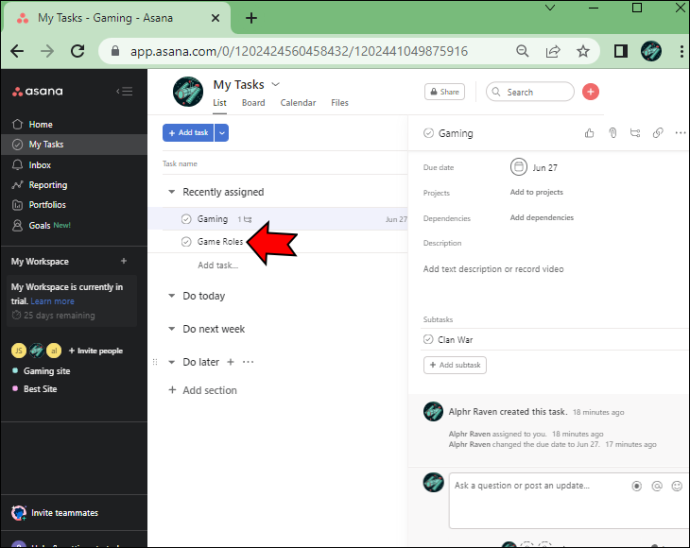Screen dimensions: 690x548
Task: Click the browser zoom magnifier icon
Action: pos(522,51)
